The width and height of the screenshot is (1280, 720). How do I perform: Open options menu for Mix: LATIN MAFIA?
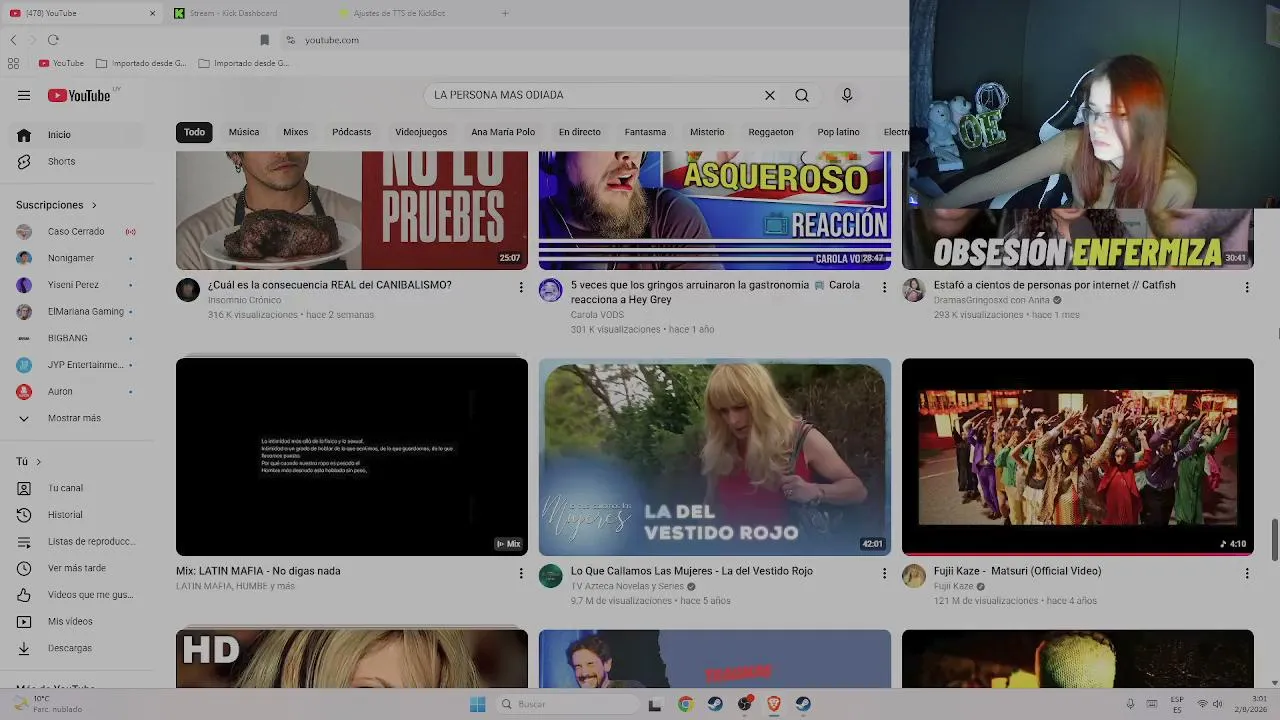click(521, 574)
